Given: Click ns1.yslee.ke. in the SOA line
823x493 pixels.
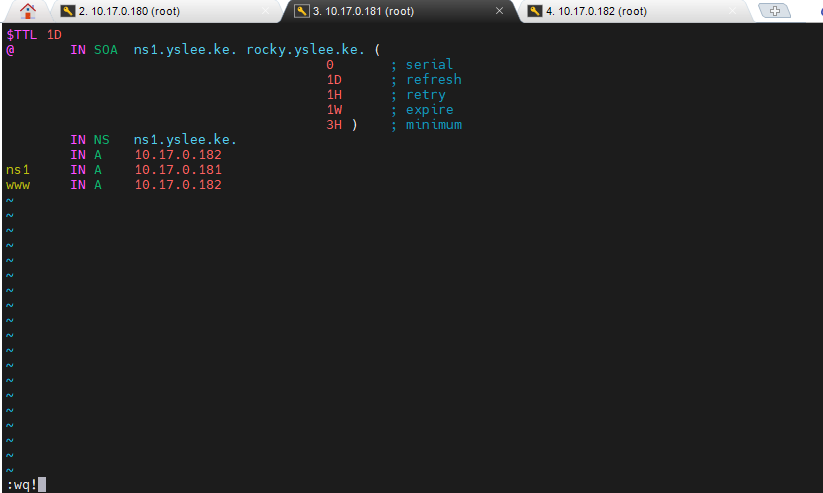Looking at the screenshot, I should click(185, 50).
